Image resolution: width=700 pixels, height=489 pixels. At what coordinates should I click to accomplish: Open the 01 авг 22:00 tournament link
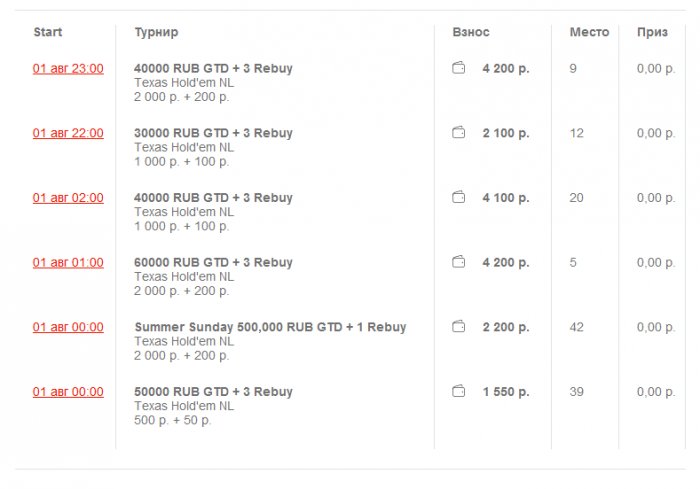pos(68,133)
